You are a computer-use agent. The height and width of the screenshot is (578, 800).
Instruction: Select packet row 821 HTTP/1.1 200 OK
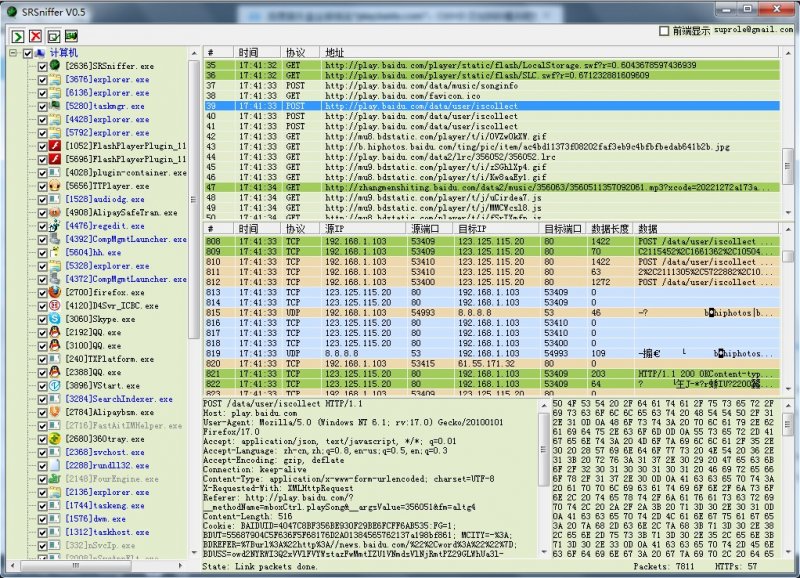pos(492,373)
